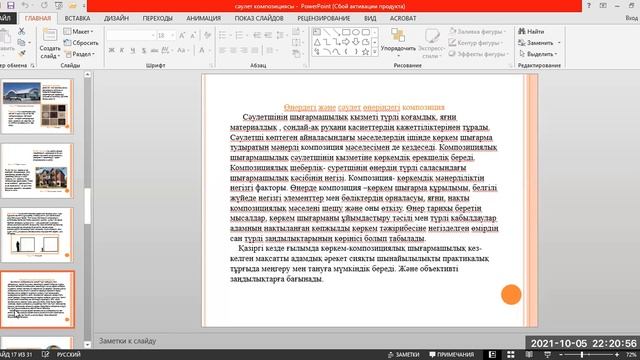Insert text box from shapes gallery
Image resolution: width=640 pixels, height=360 pixels.
(x=317, y=32)
